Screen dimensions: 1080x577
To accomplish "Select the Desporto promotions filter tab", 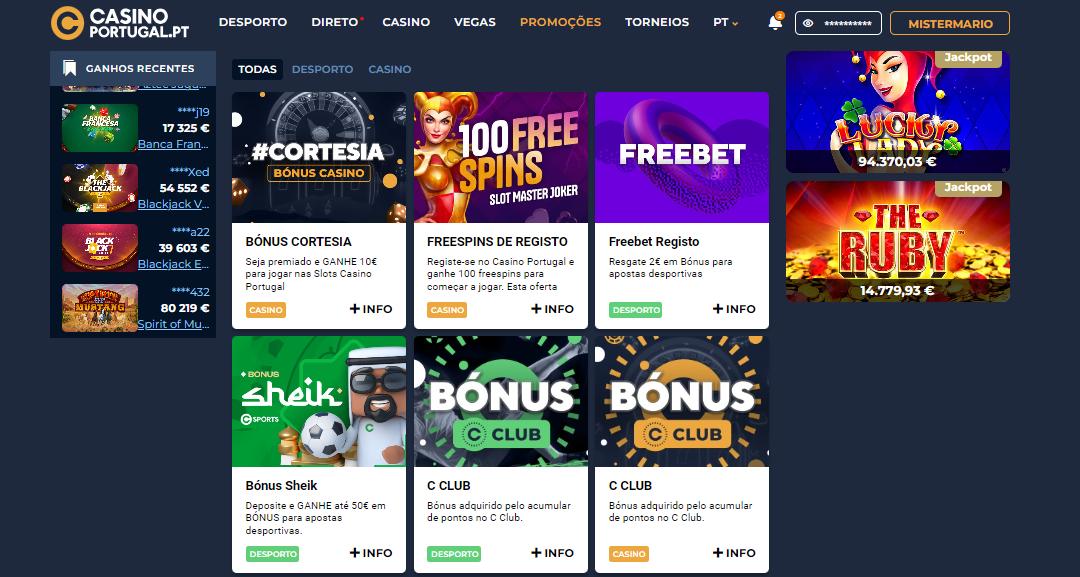I will coord(322,69).
